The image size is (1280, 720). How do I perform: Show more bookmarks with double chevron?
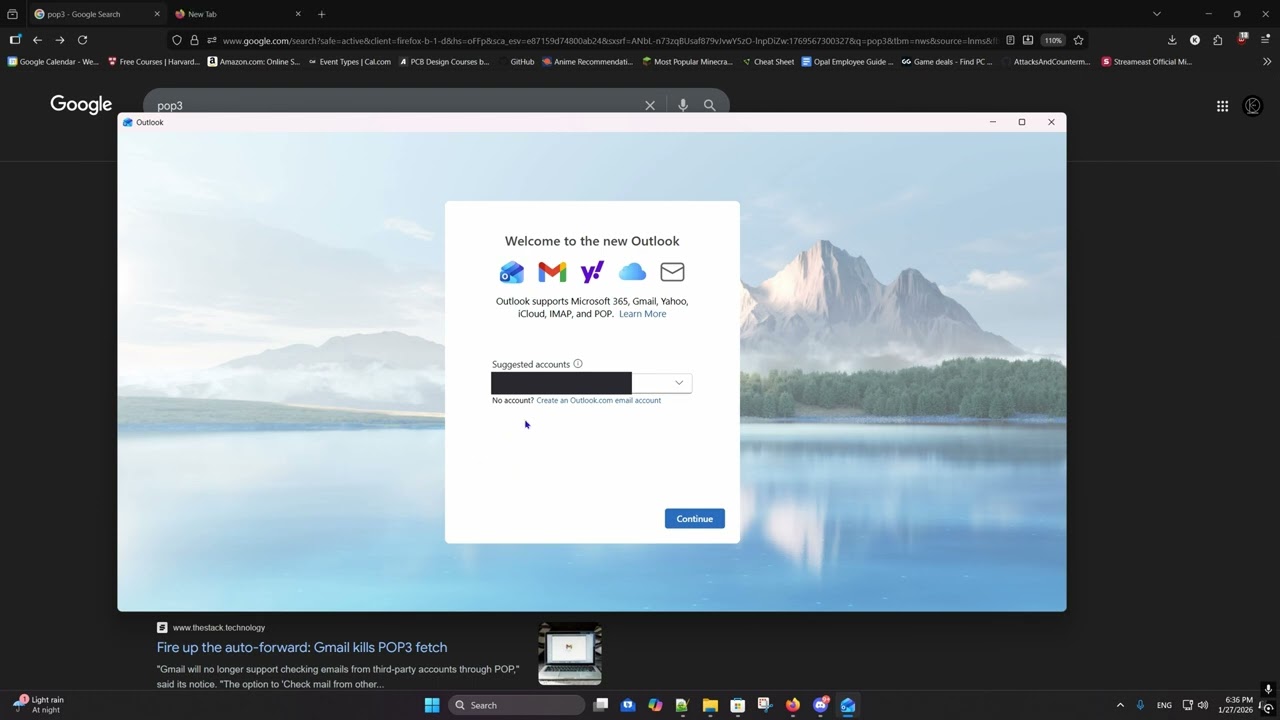tap(1267, 62)
